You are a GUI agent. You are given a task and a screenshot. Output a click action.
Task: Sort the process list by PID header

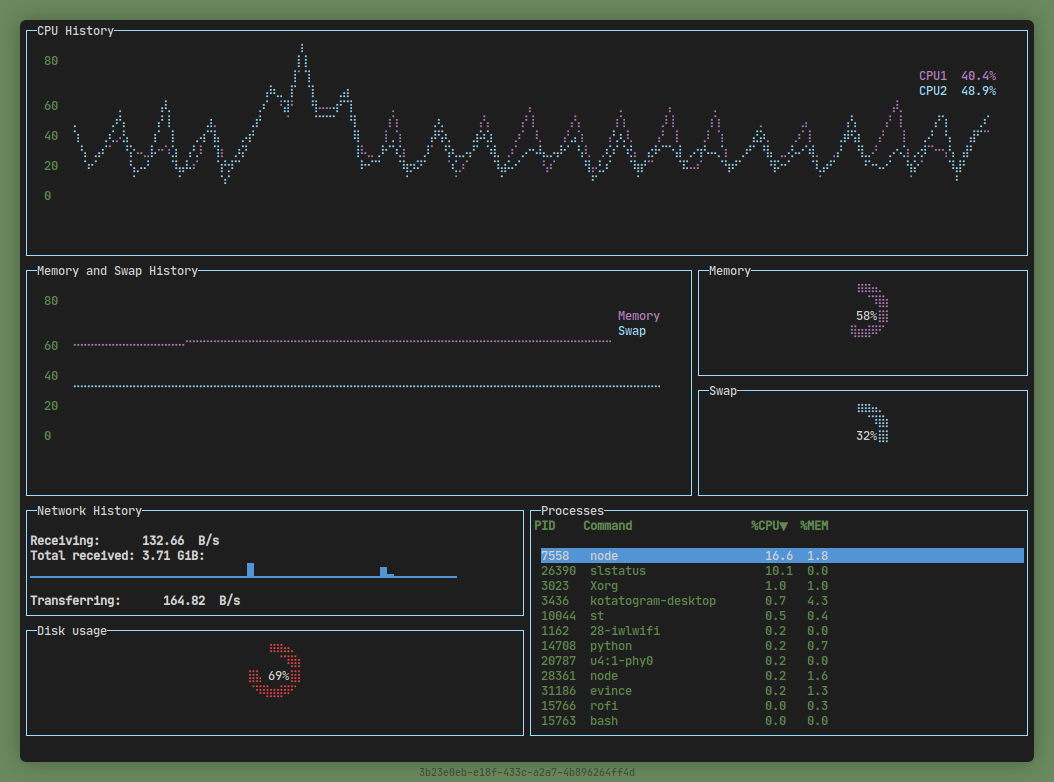[x=545, y=526]
